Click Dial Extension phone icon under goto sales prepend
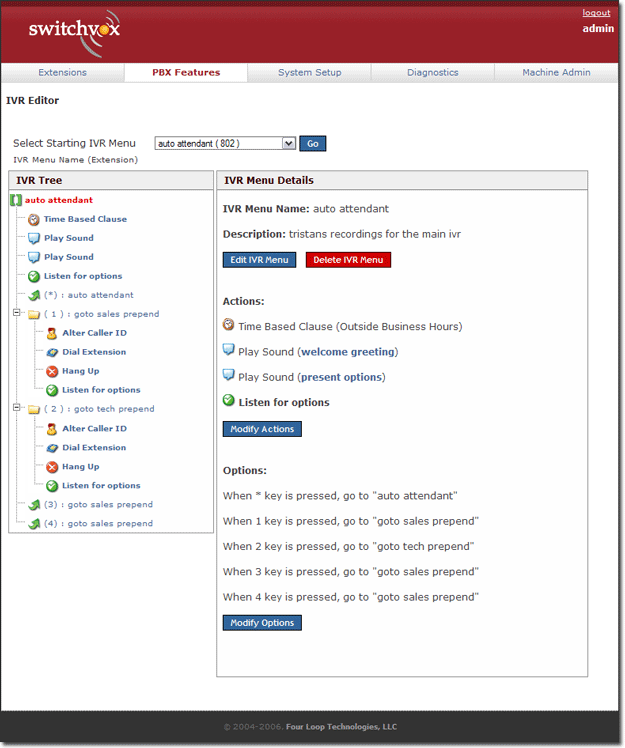The width and height of the screenshot is (625, 748). [52, 353]
